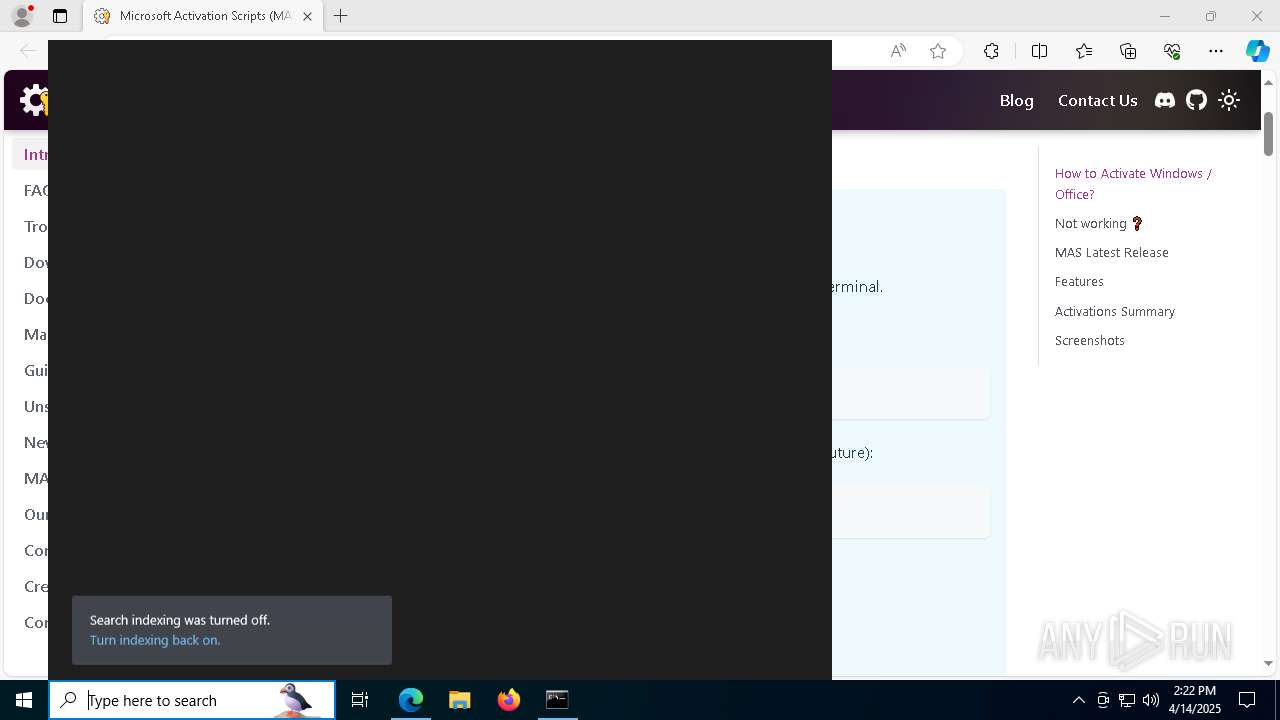Jump to Features section

pos(1079,281)
